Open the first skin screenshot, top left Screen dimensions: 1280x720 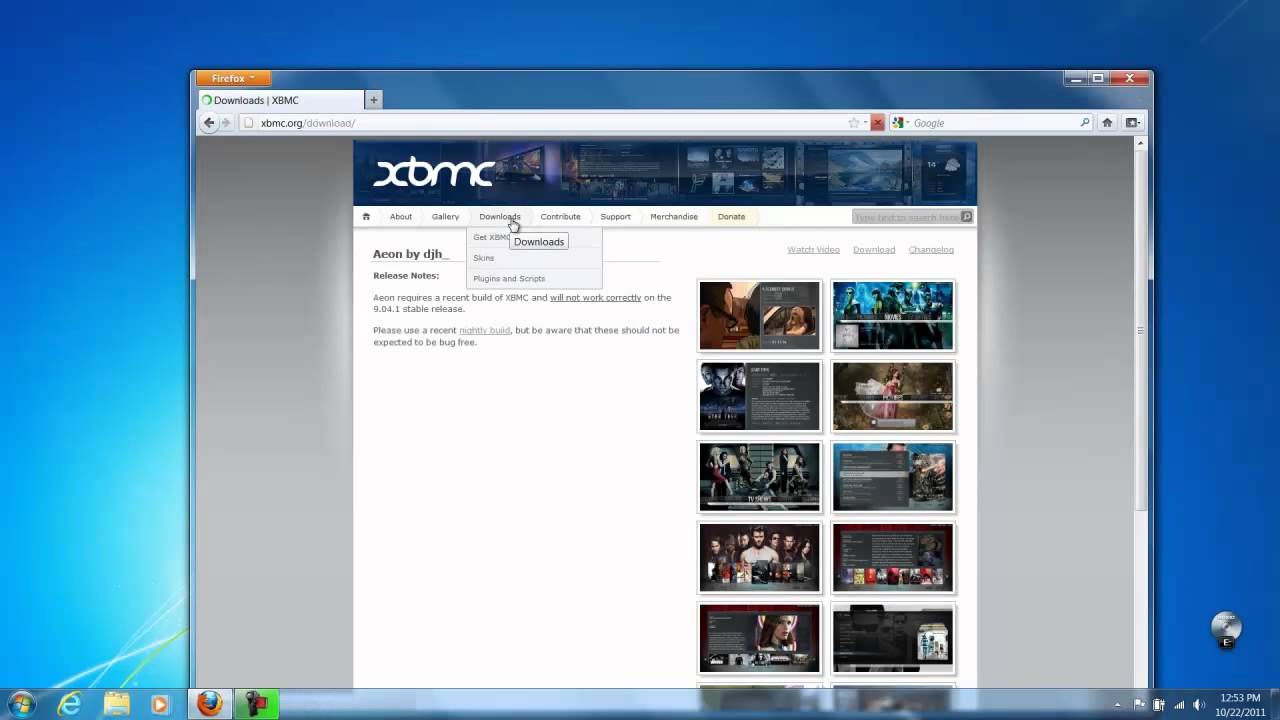759,316
